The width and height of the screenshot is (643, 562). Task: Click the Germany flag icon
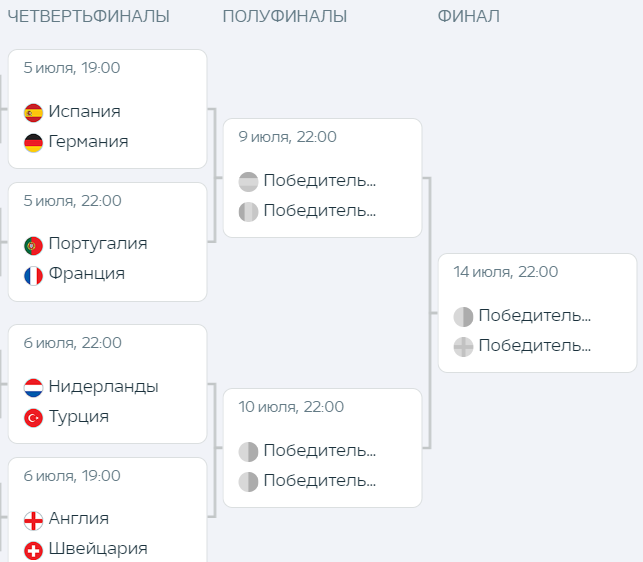[x=33, y=142]
